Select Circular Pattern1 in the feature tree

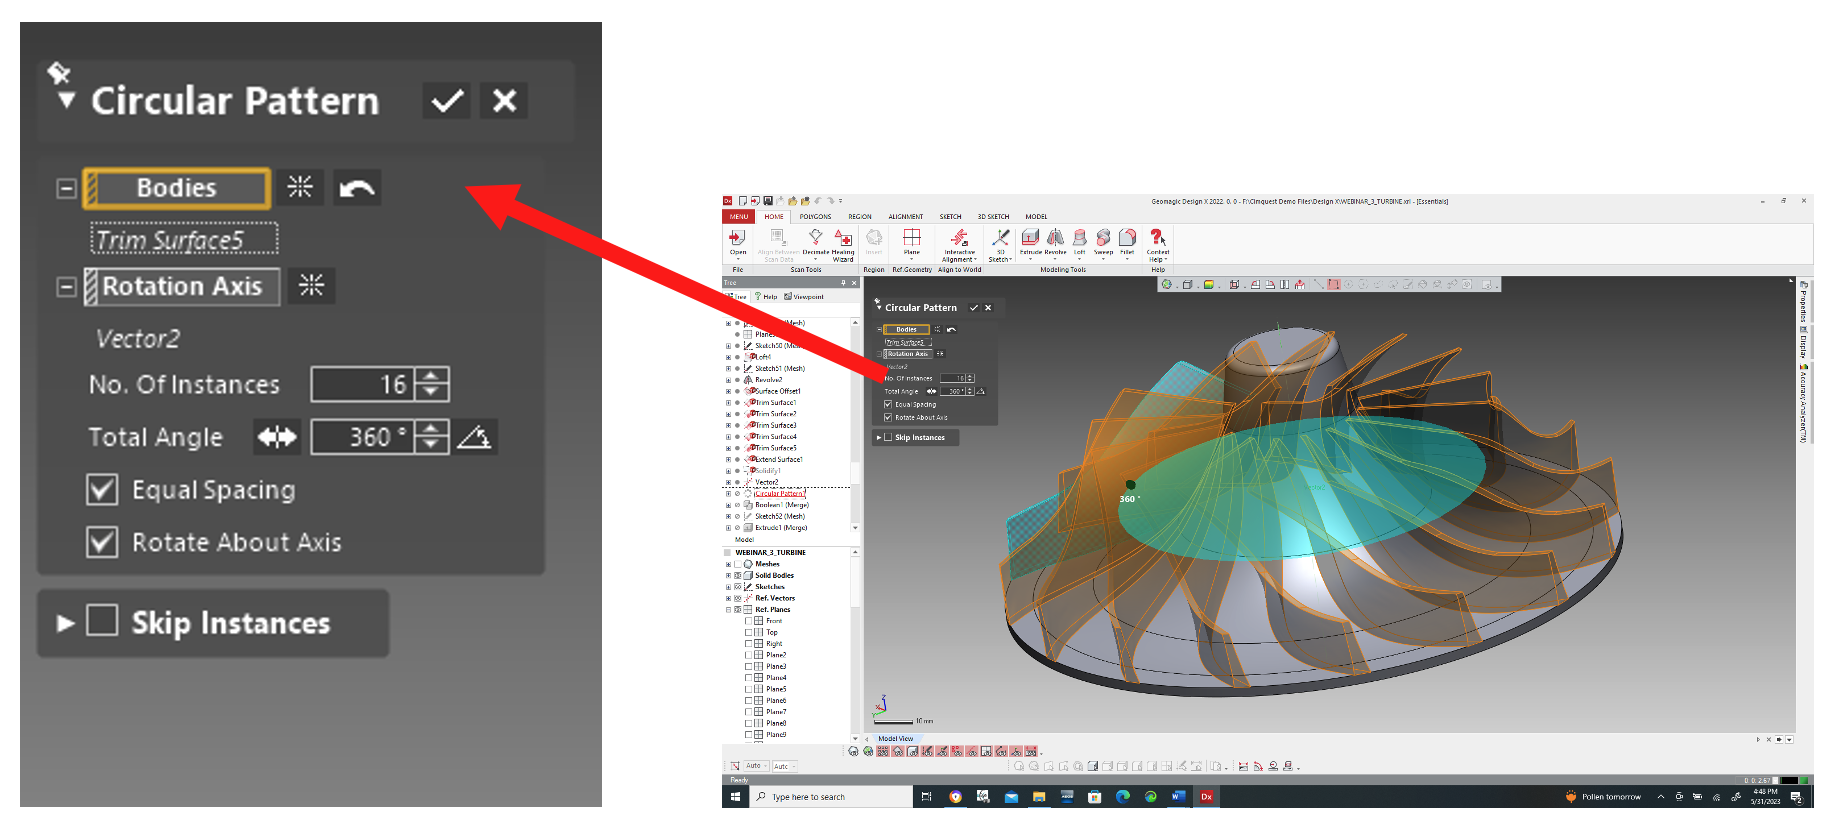coord(780,494)
